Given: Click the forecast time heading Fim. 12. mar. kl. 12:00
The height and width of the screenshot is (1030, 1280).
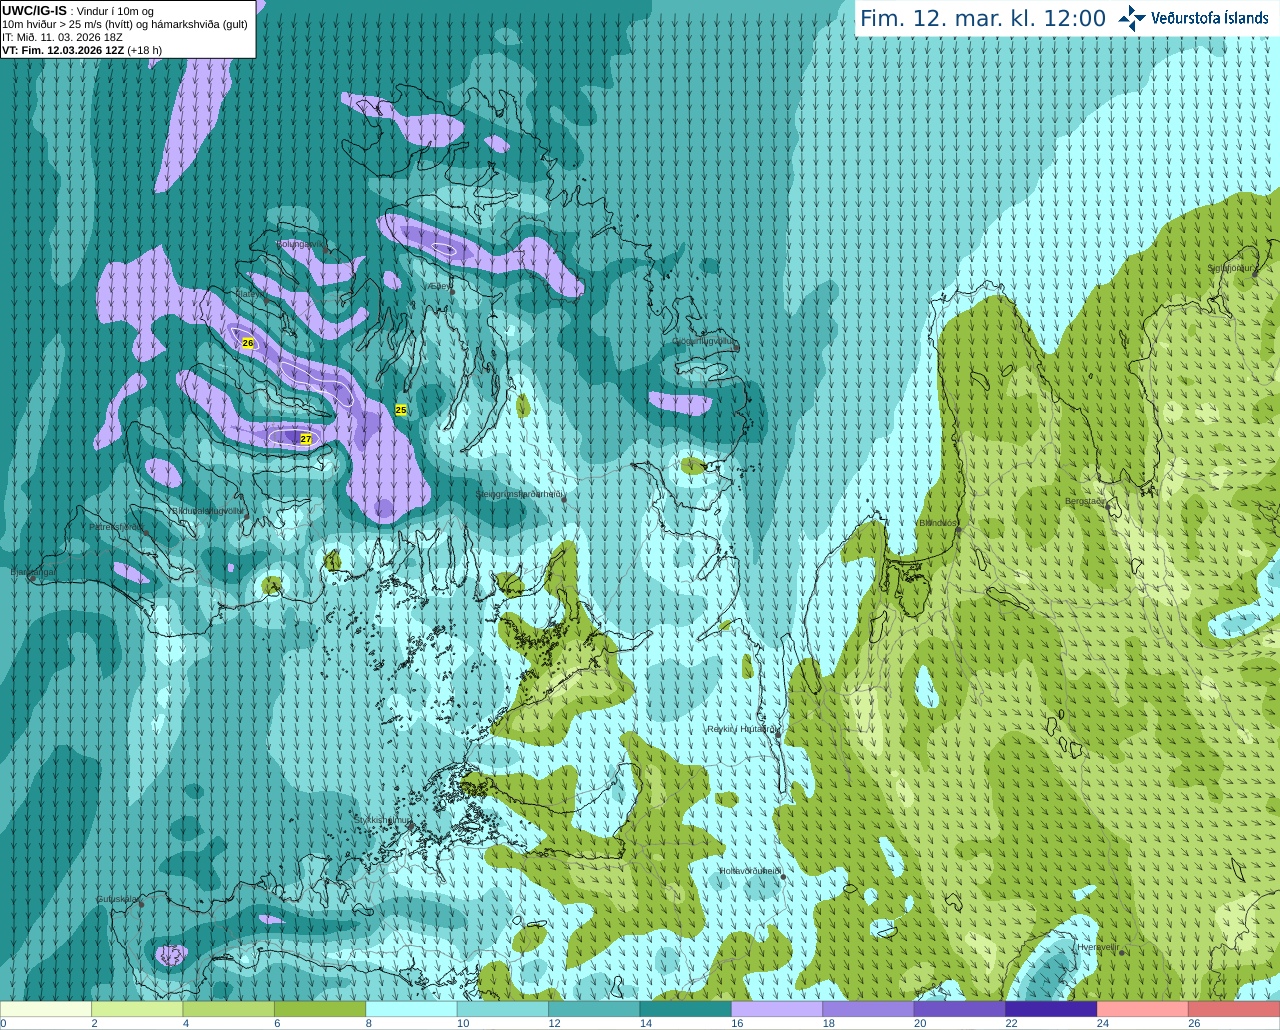Looking at the screenshot, I should 983,19.
